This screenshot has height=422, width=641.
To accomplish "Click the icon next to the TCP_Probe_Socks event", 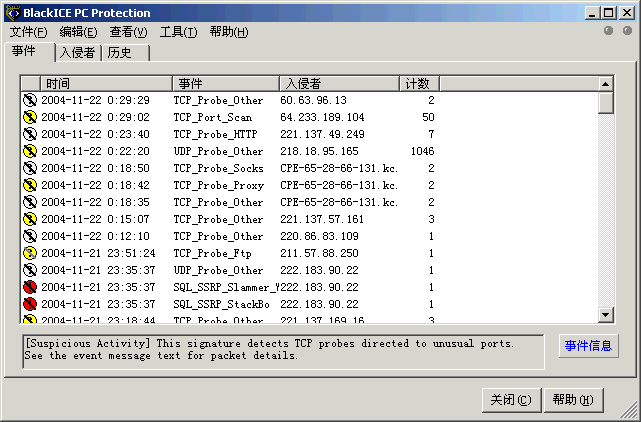I will point(30,168).
